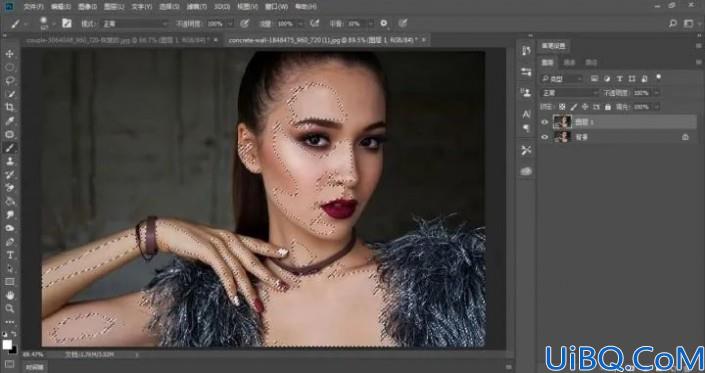Screen dimensions: 705x373
Task: Select the Clone Stamp tool
Action: (x=9, y=161)
